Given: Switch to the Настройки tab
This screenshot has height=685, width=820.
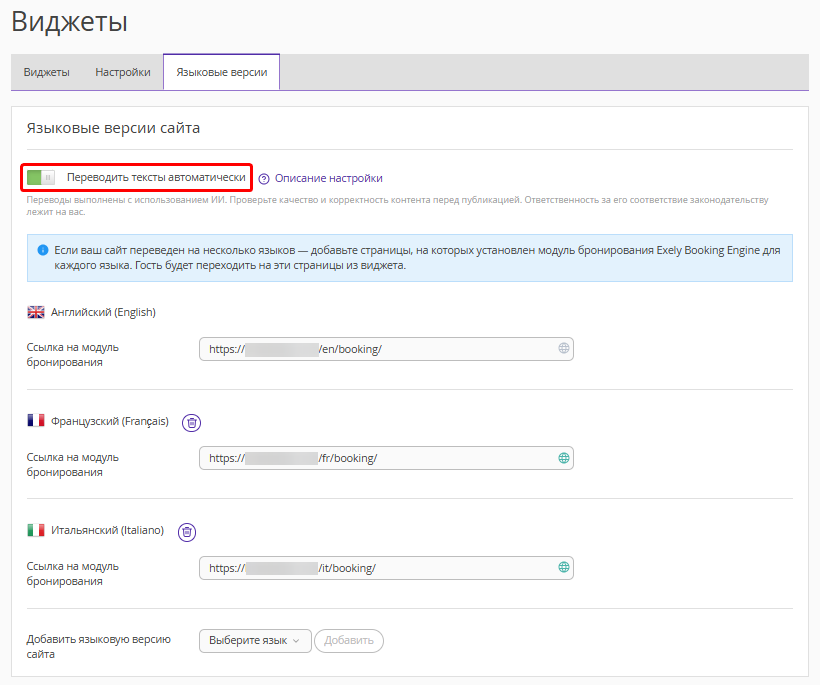Looking at the screenshot, I should click(123, 72).
